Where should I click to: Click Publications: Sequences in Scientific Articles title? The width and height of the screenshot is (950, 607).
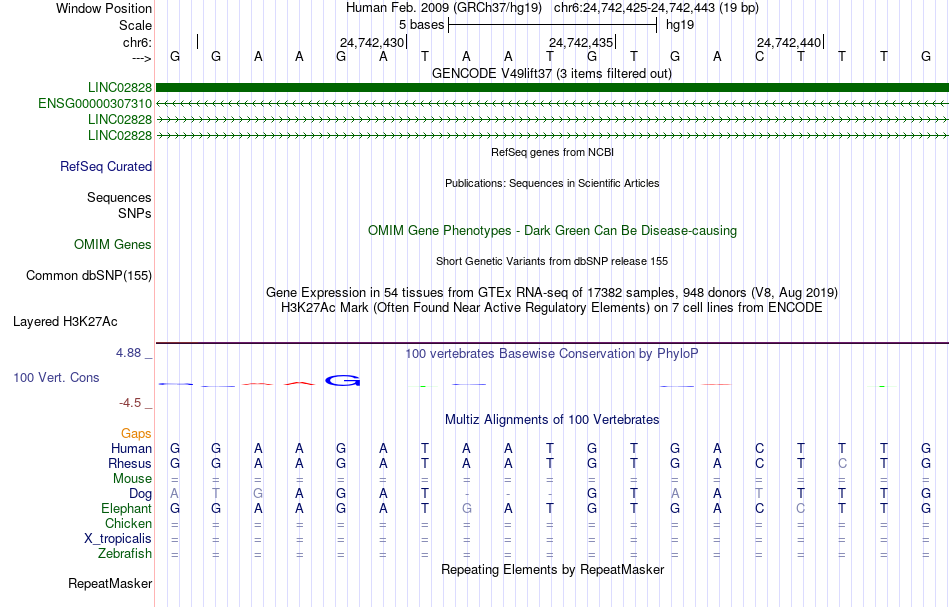tap(552, 183)
